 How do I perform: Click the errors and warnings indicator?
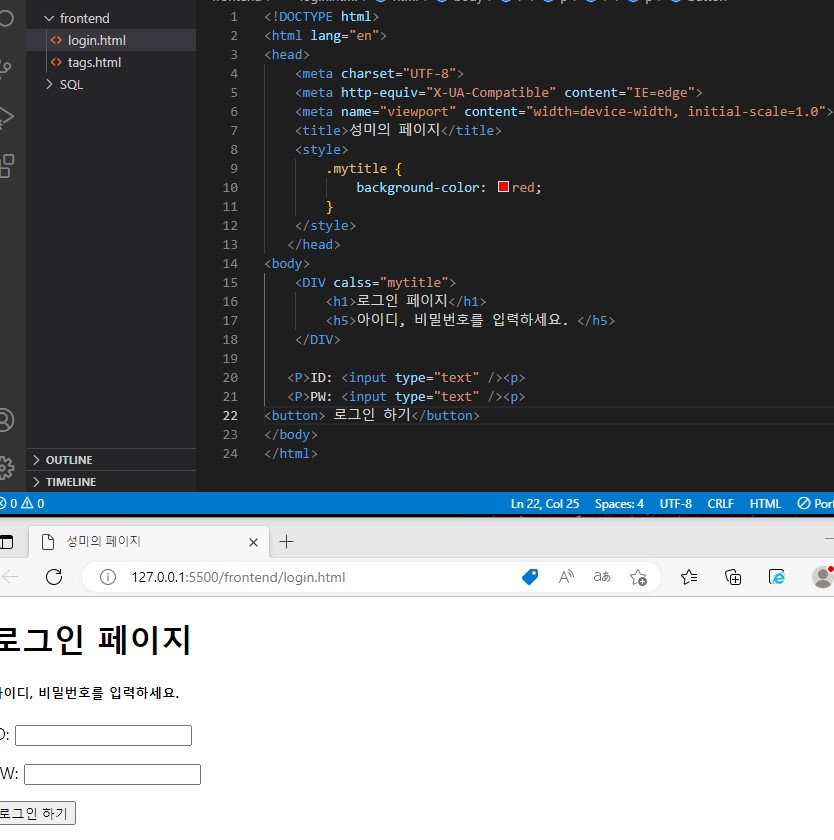click(22, 504)
